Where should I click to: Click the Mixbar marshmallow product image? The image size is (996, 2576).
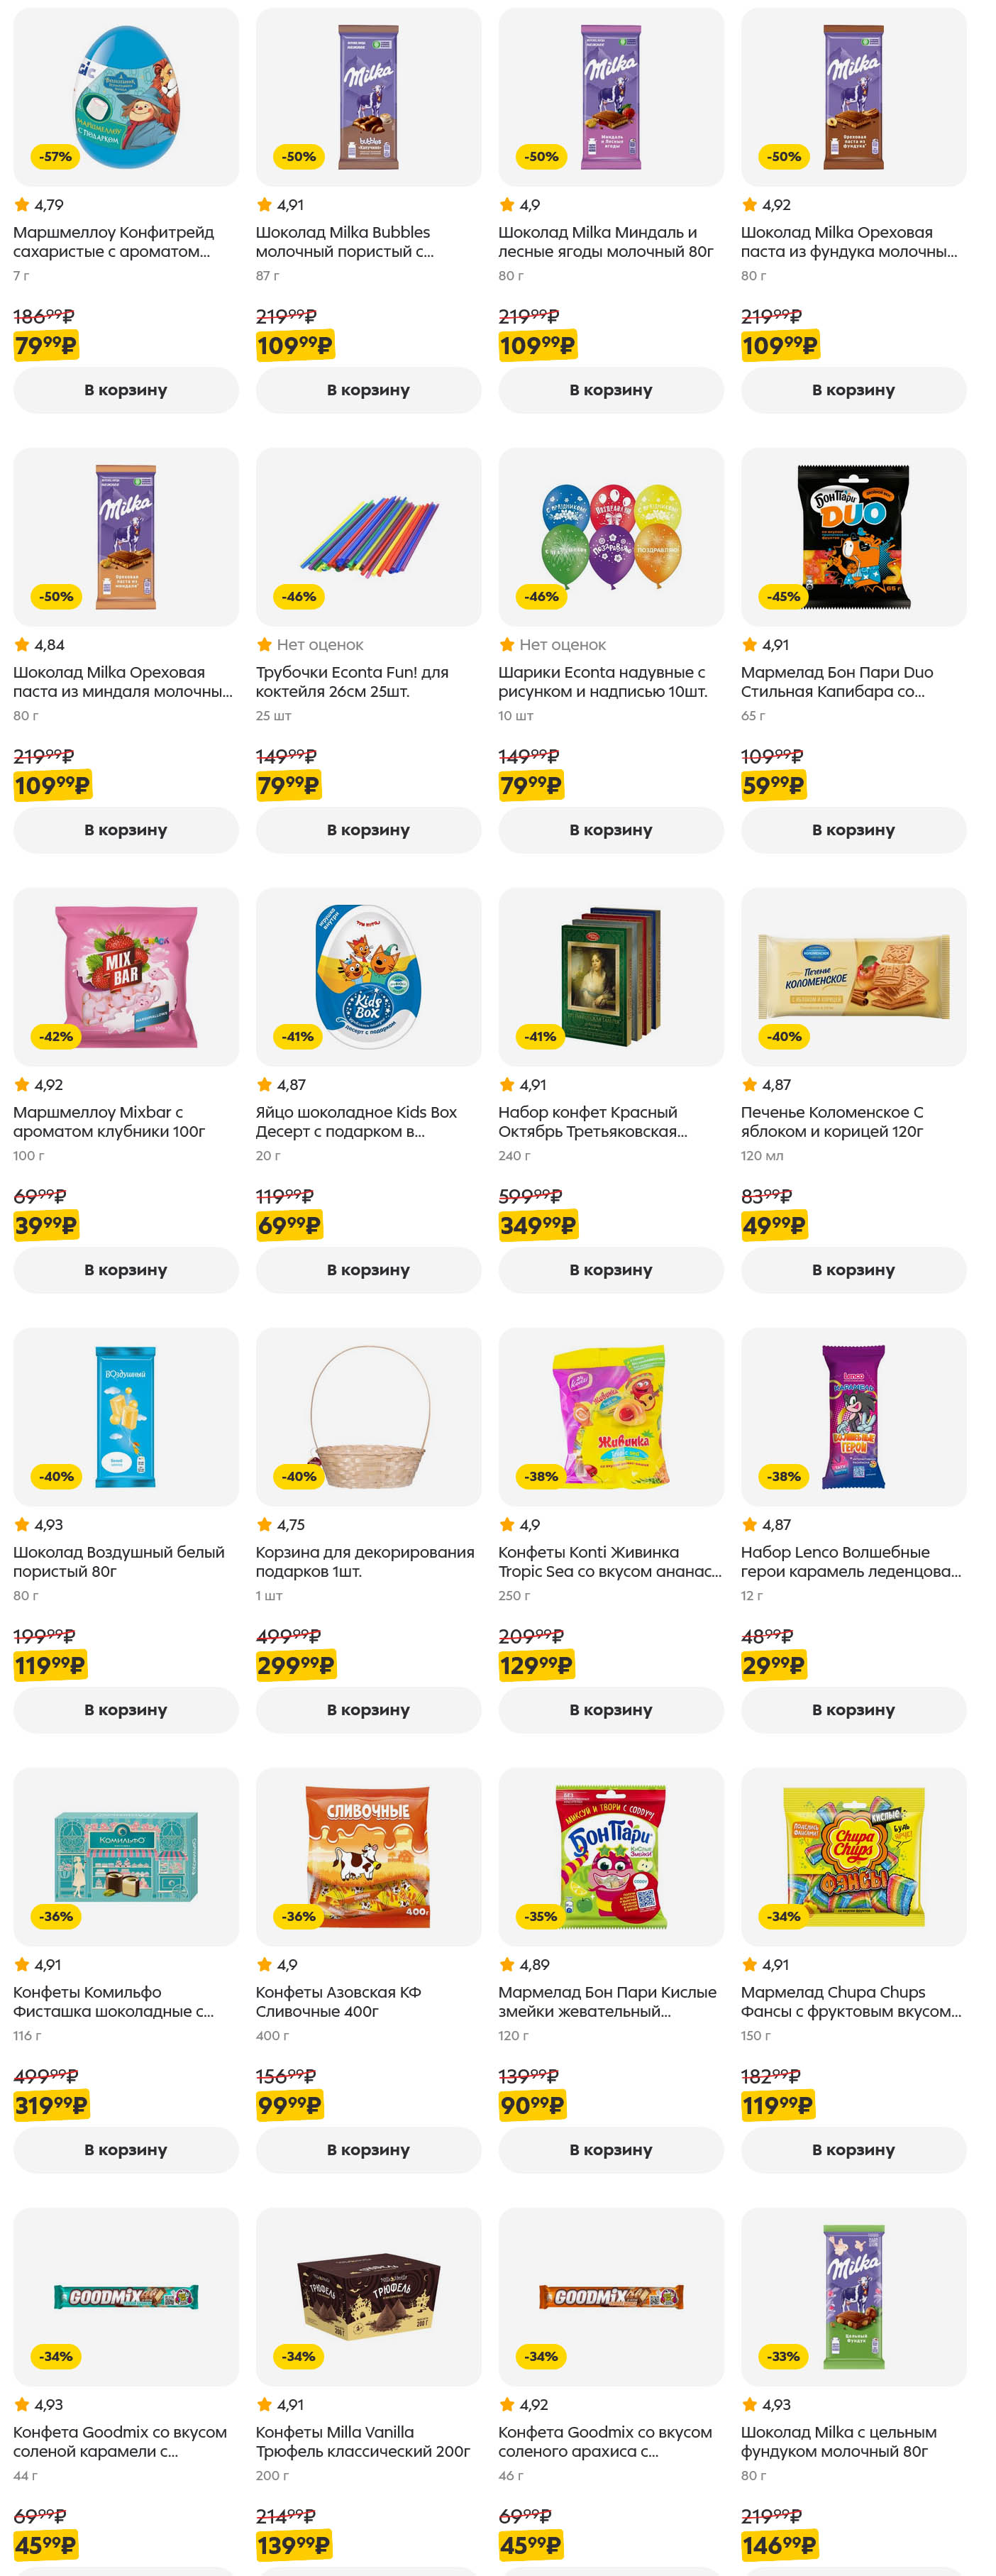(x=126, y=976)
